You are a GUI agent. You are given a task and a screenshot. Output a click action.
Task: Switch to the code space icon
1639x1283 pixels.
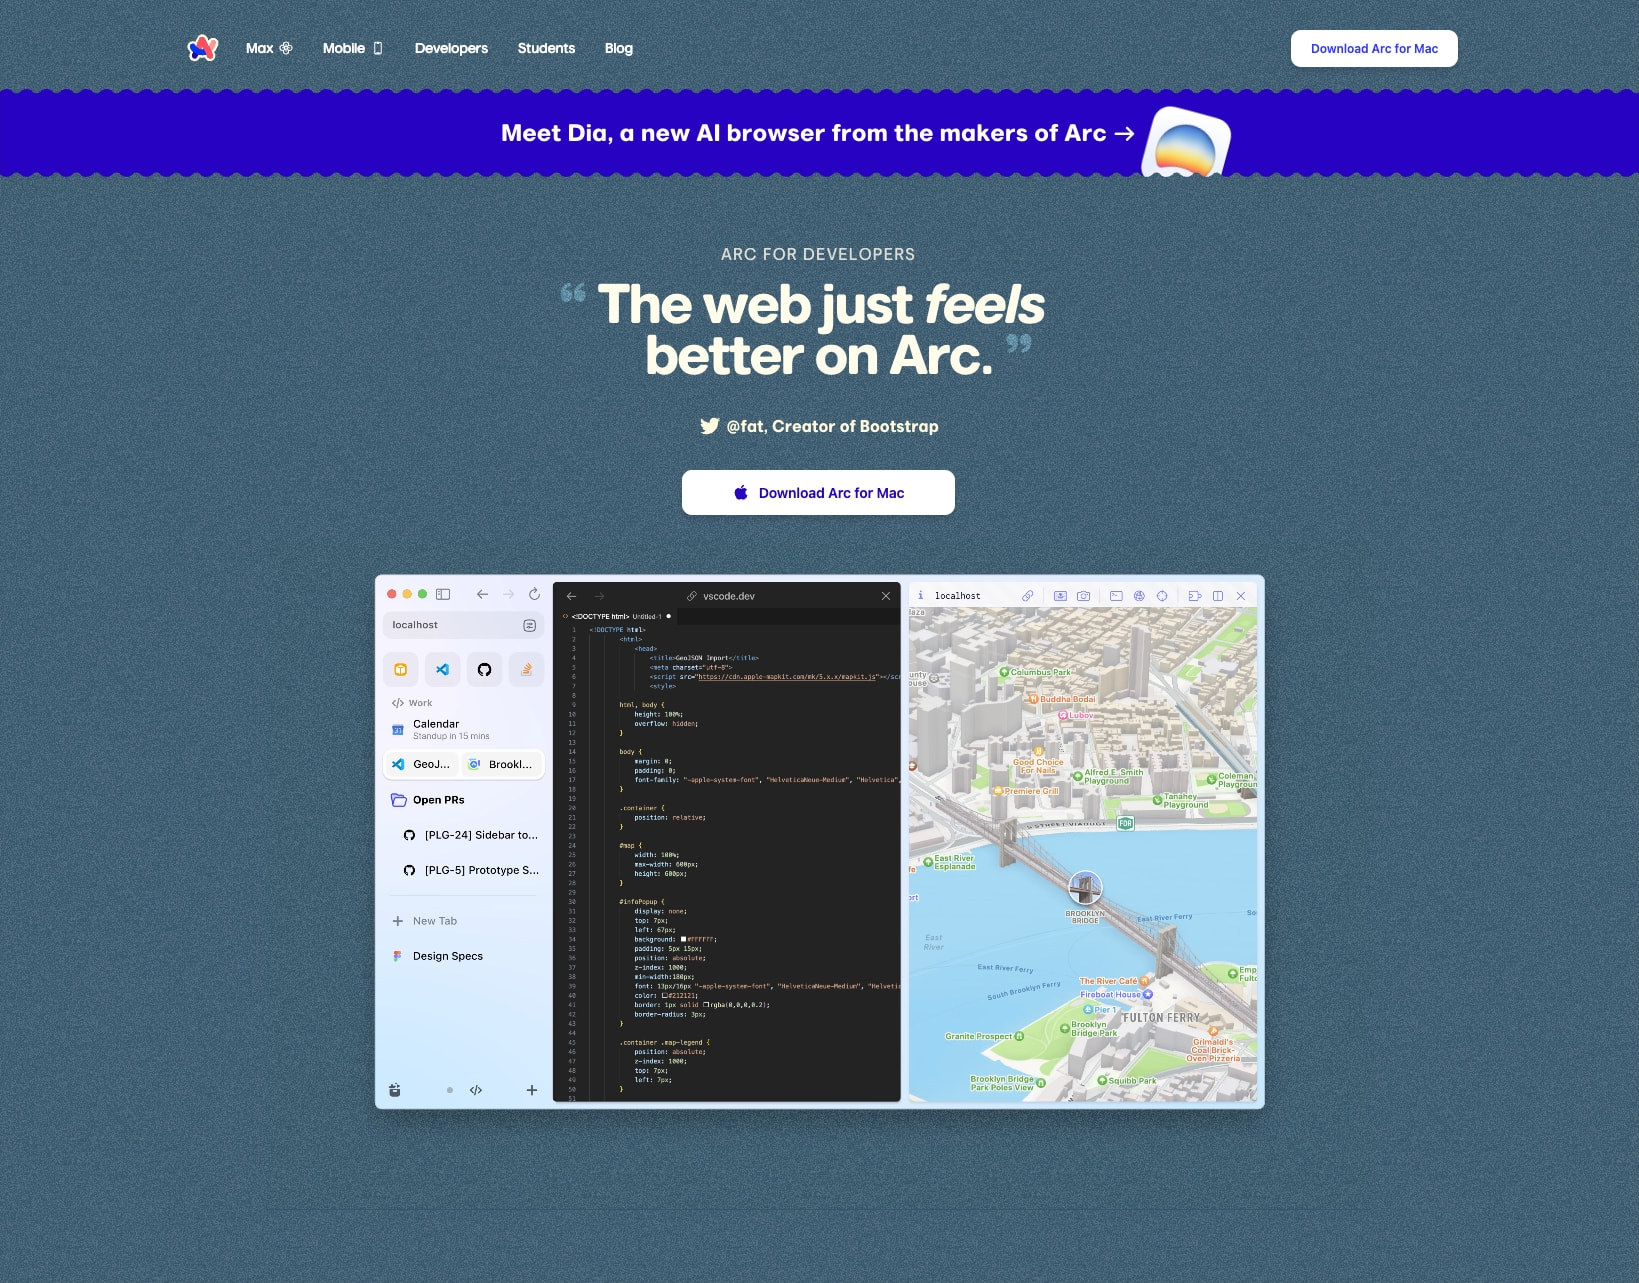click(x=476, y=1090)
